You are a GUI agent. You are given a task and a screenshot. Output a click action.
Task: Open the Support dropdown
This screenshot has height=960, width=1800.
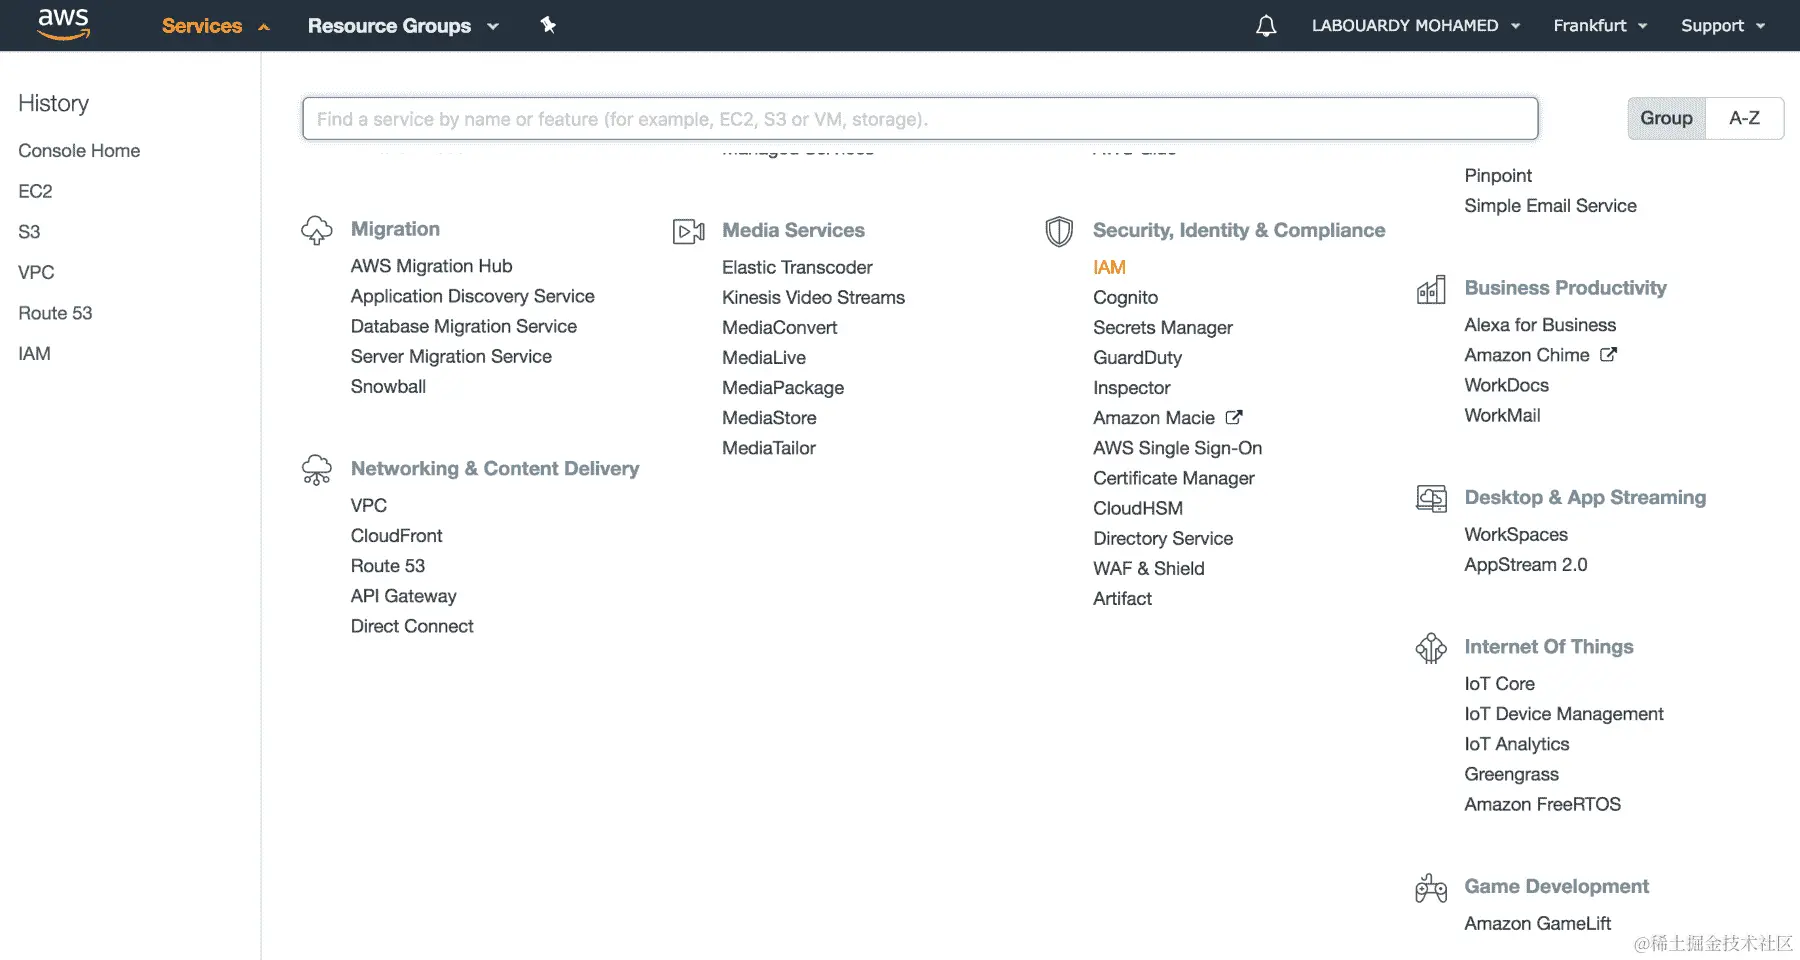point(1723,26)
